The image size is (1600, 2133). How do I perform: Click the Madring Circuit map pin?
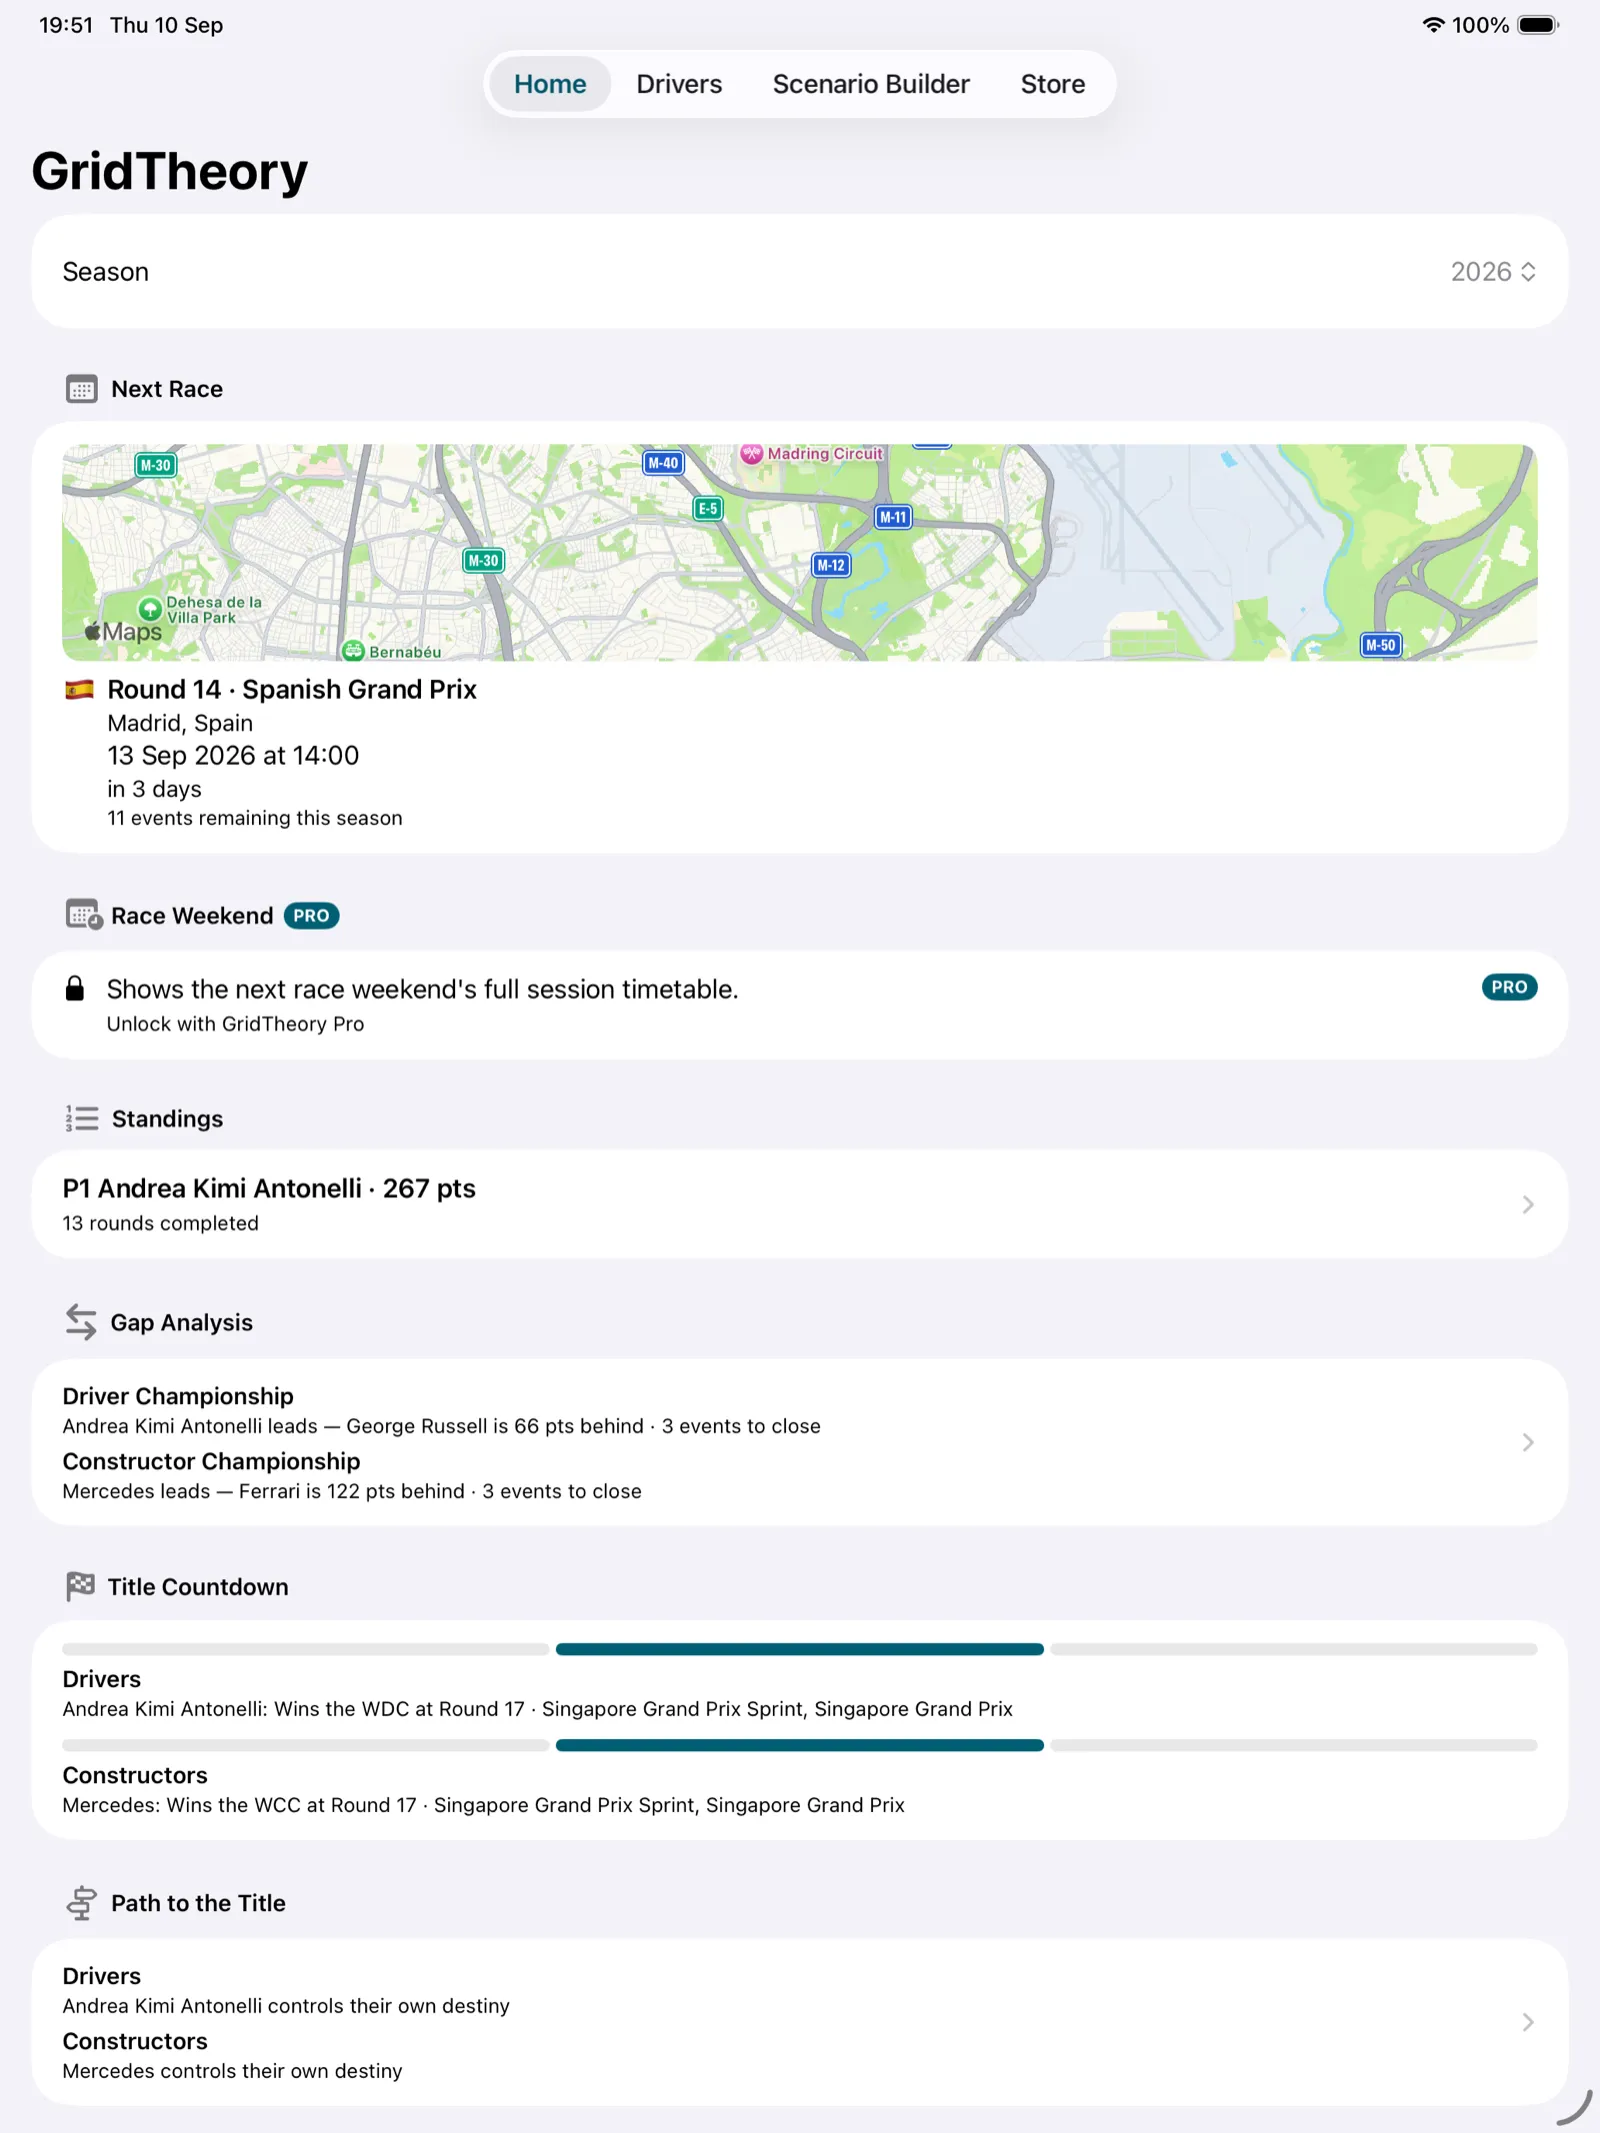[x=752, y=453]
